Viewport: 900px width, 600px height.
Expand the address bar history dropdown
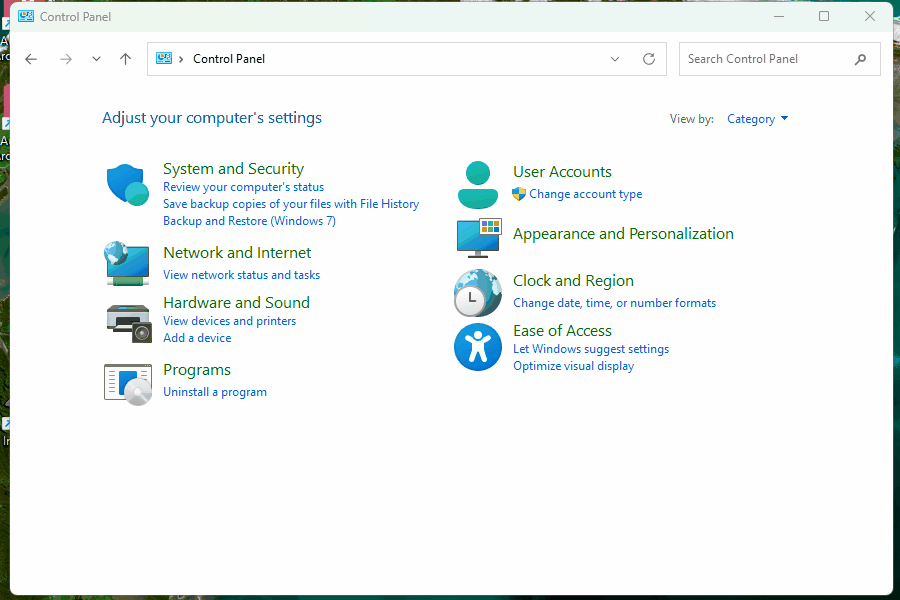pyautogui.click(x=615, y=59)
